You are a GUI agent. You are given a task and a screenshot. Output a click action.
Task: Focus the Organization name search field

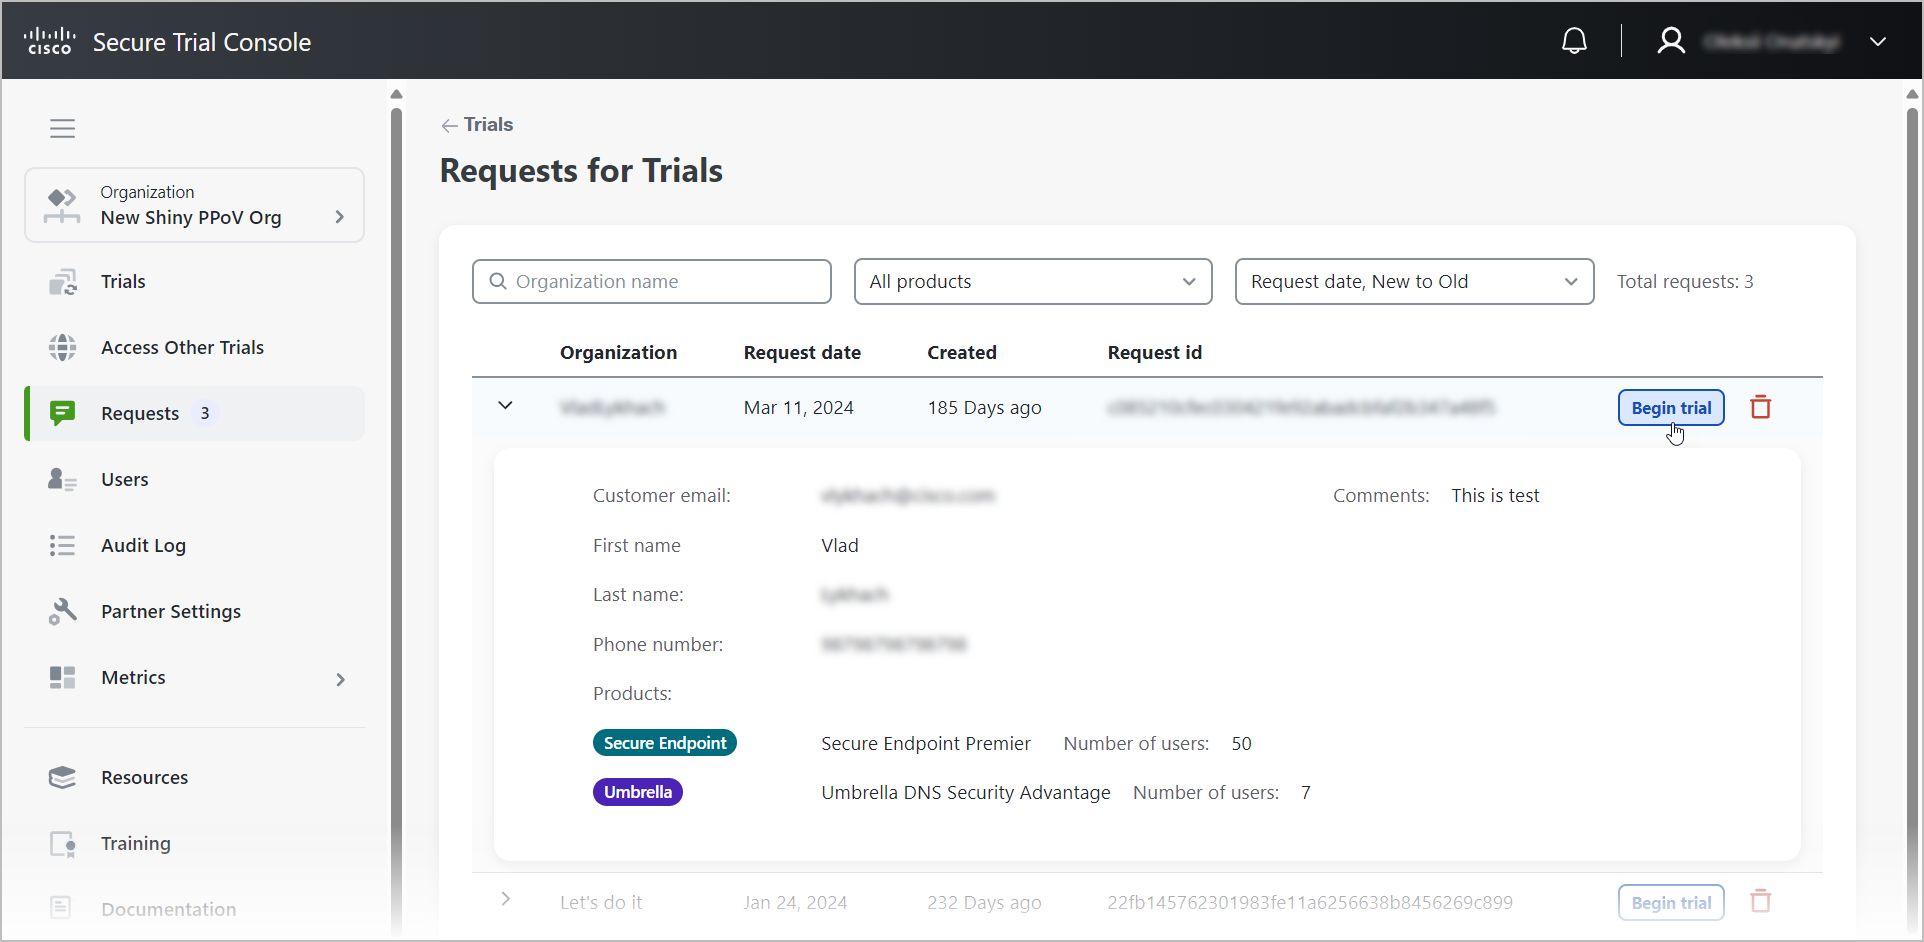point(652,282)
